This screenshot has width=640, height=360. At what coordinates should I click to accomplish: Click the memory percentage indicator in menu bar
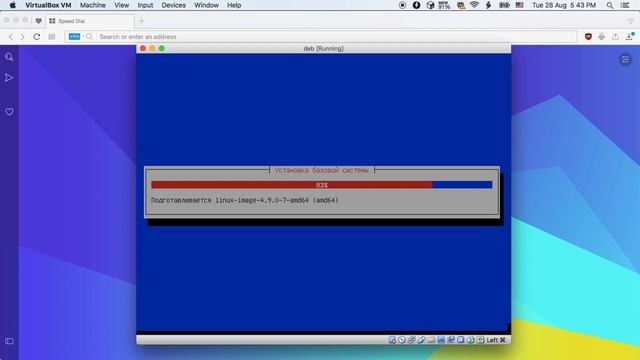coord(444,5)
